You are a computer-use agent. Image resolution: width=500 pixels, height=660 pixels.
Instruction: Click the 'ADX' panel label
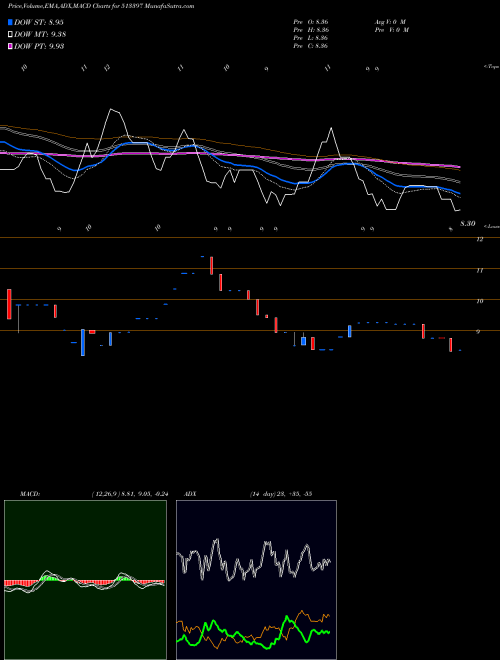coord(190,494)
